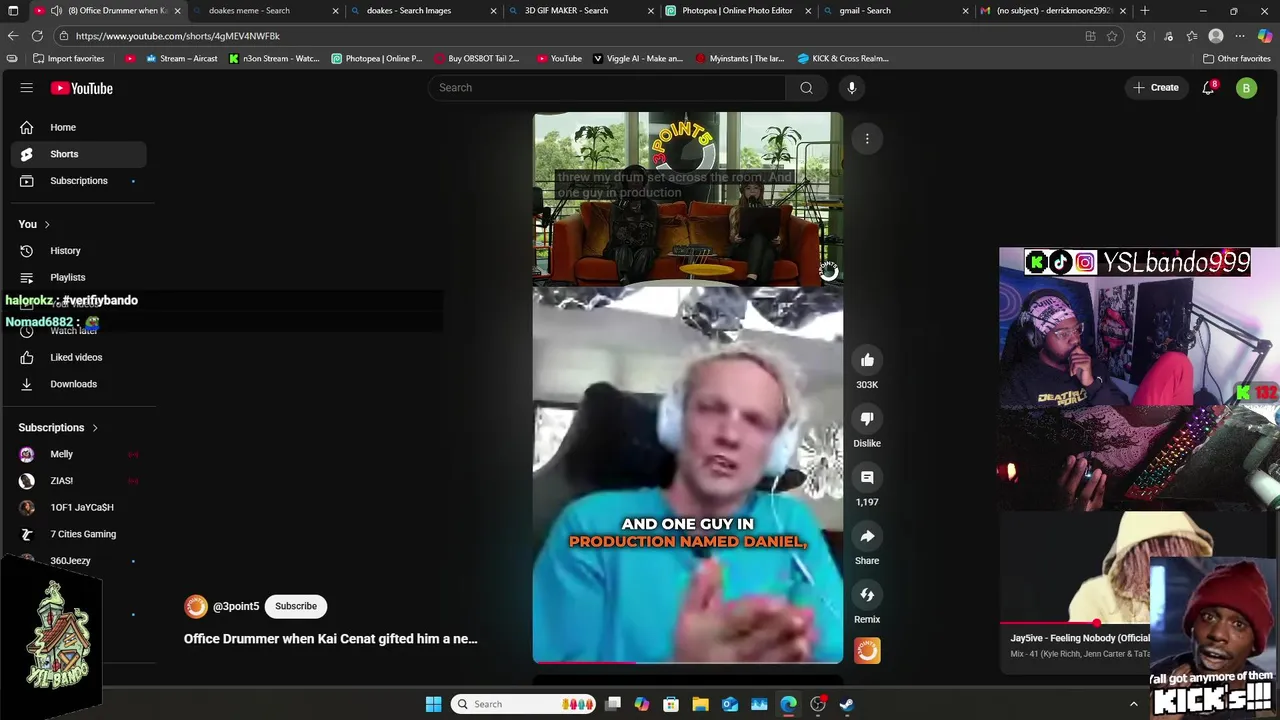Screen dimensions: 1280x720
Task: Expand the You section chevron
Action: [47, 225]
